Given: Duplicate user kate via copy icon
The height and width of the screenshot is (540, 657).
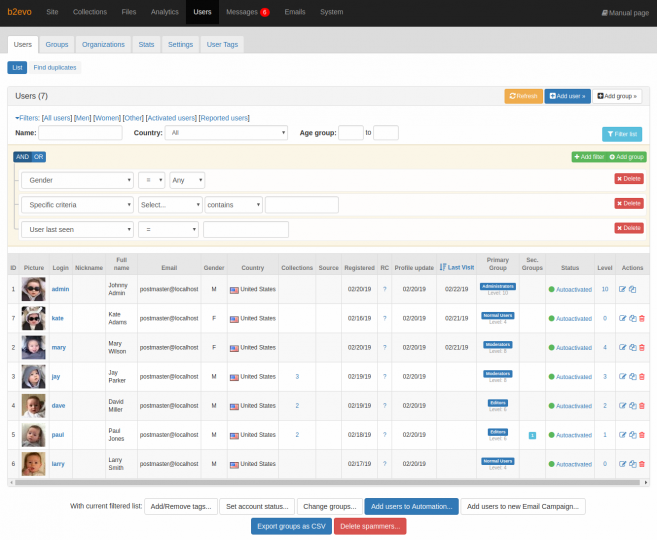Looking at the screenshot, I should point(632,318).
